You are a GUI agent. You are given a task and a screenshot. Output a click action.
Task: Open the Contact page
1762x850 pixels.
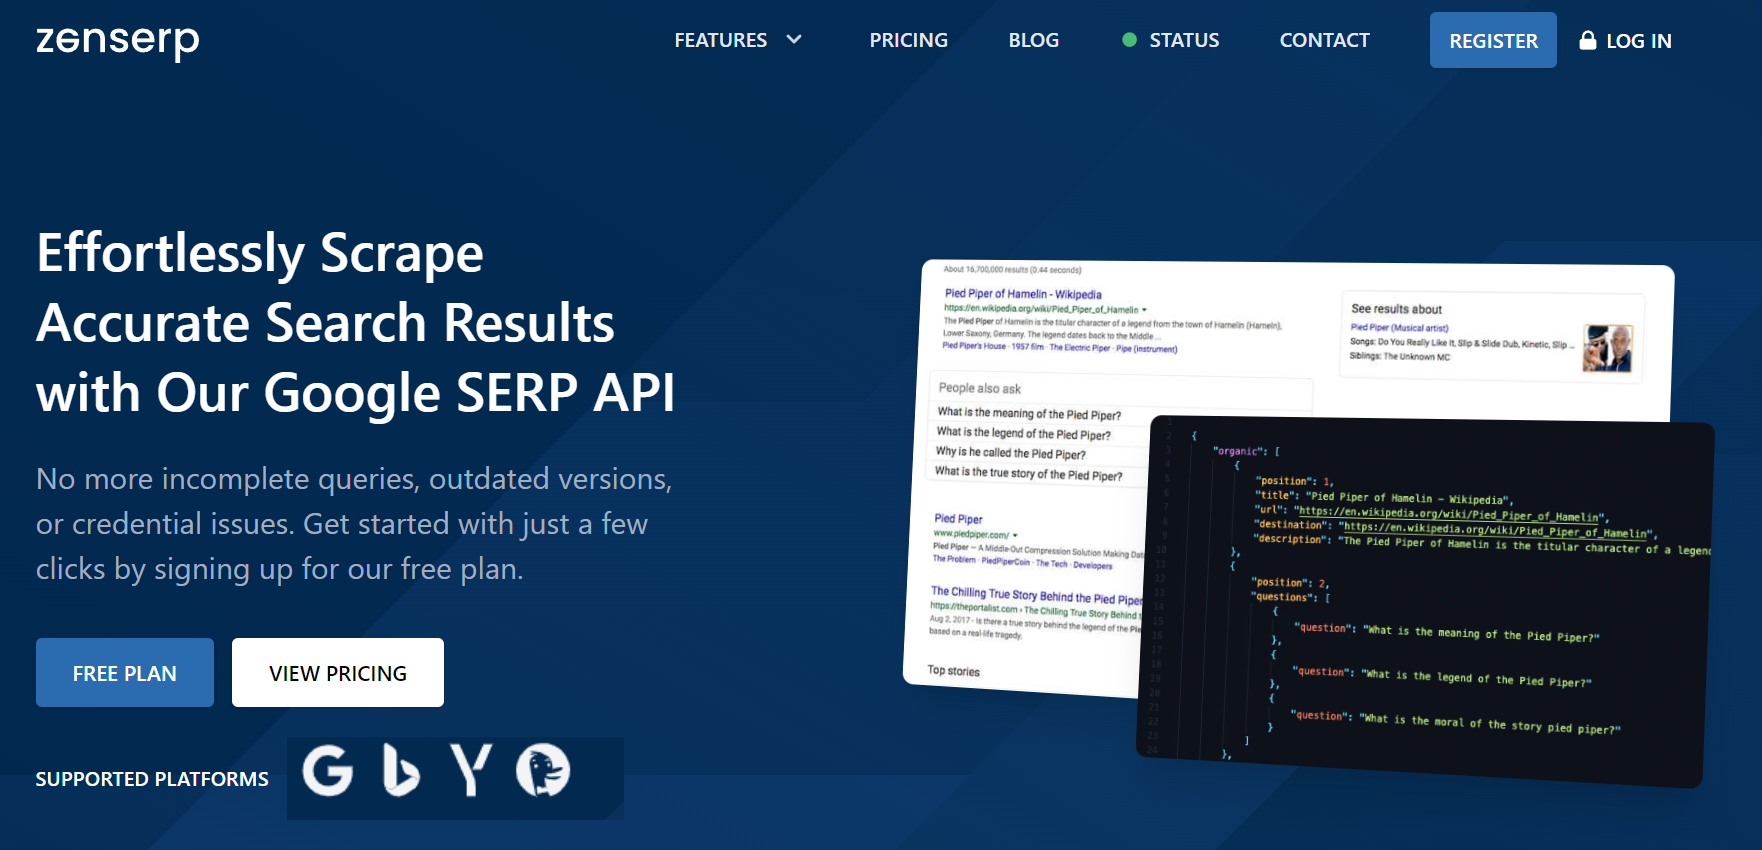(x=1325, y=40)
